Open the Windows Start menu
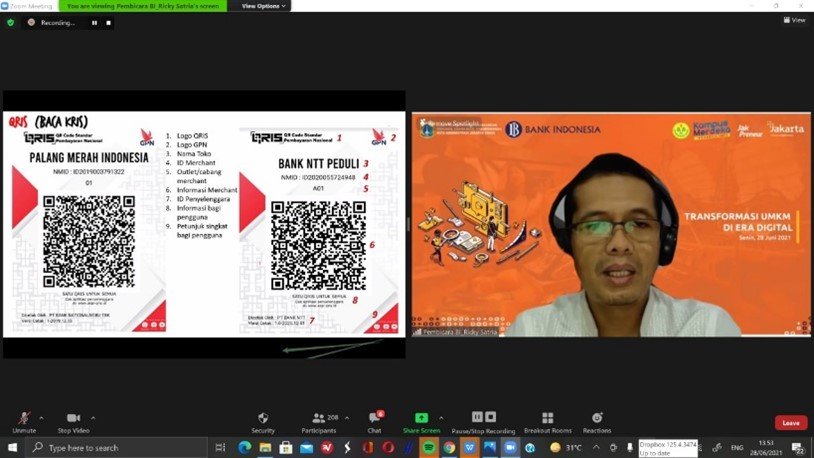 pos(12,447)
